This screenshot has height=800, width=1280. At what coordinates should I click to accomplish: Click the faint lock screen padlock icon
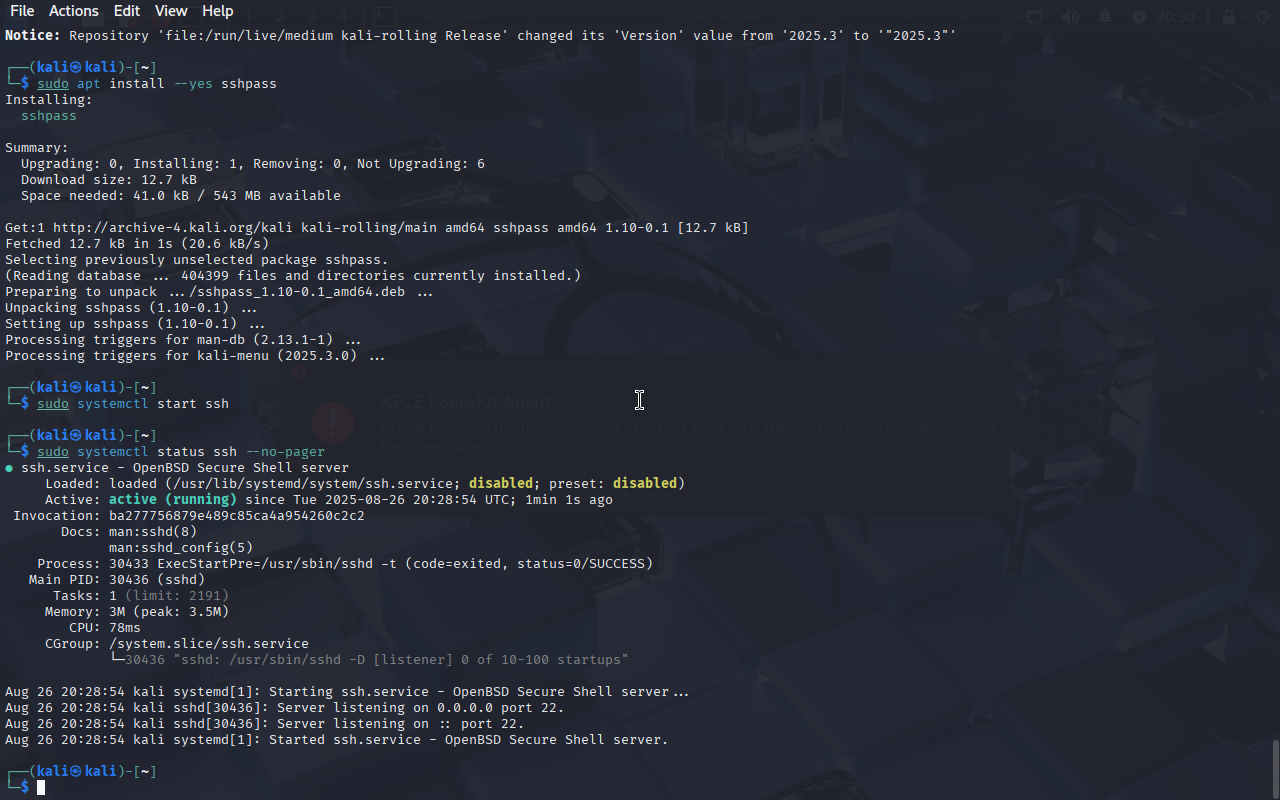click(x=1229, y=17)
